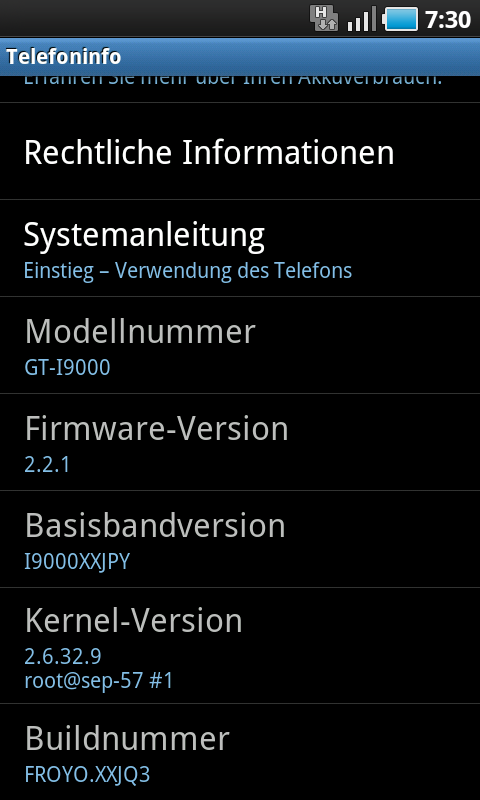This screenshot has height=800, width=480.
Task: Tap the partially hidden Akkuverbrauch entry
Action: coord(240,89)
